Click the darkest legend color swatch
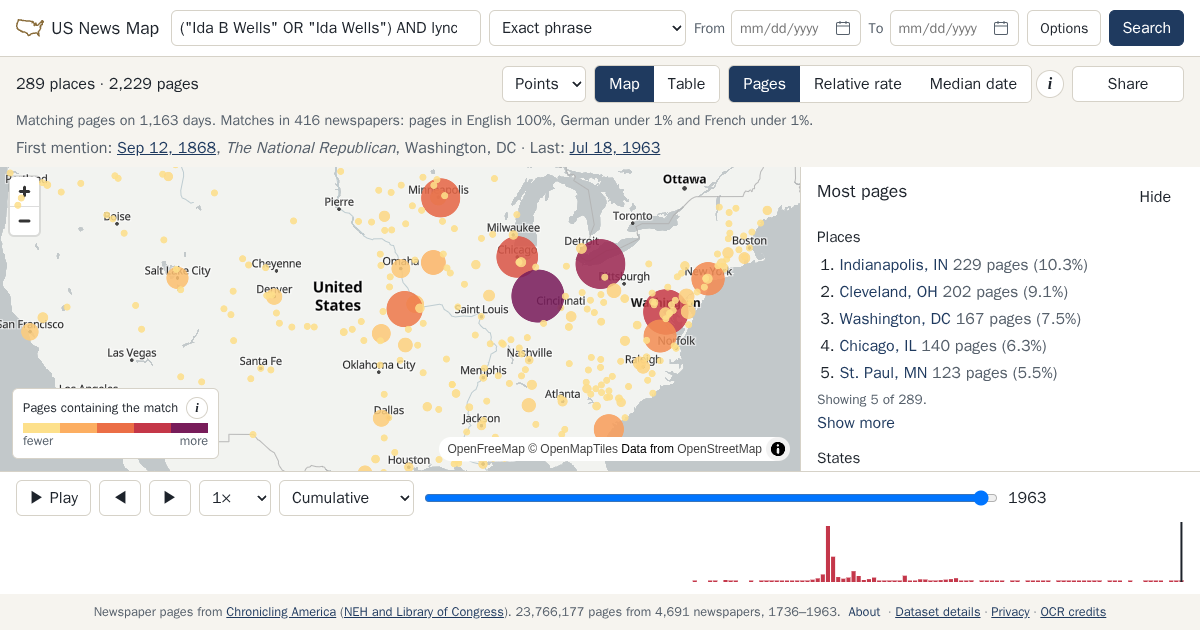Viewport: 1200px width, 630px height. tap(190, 428)
